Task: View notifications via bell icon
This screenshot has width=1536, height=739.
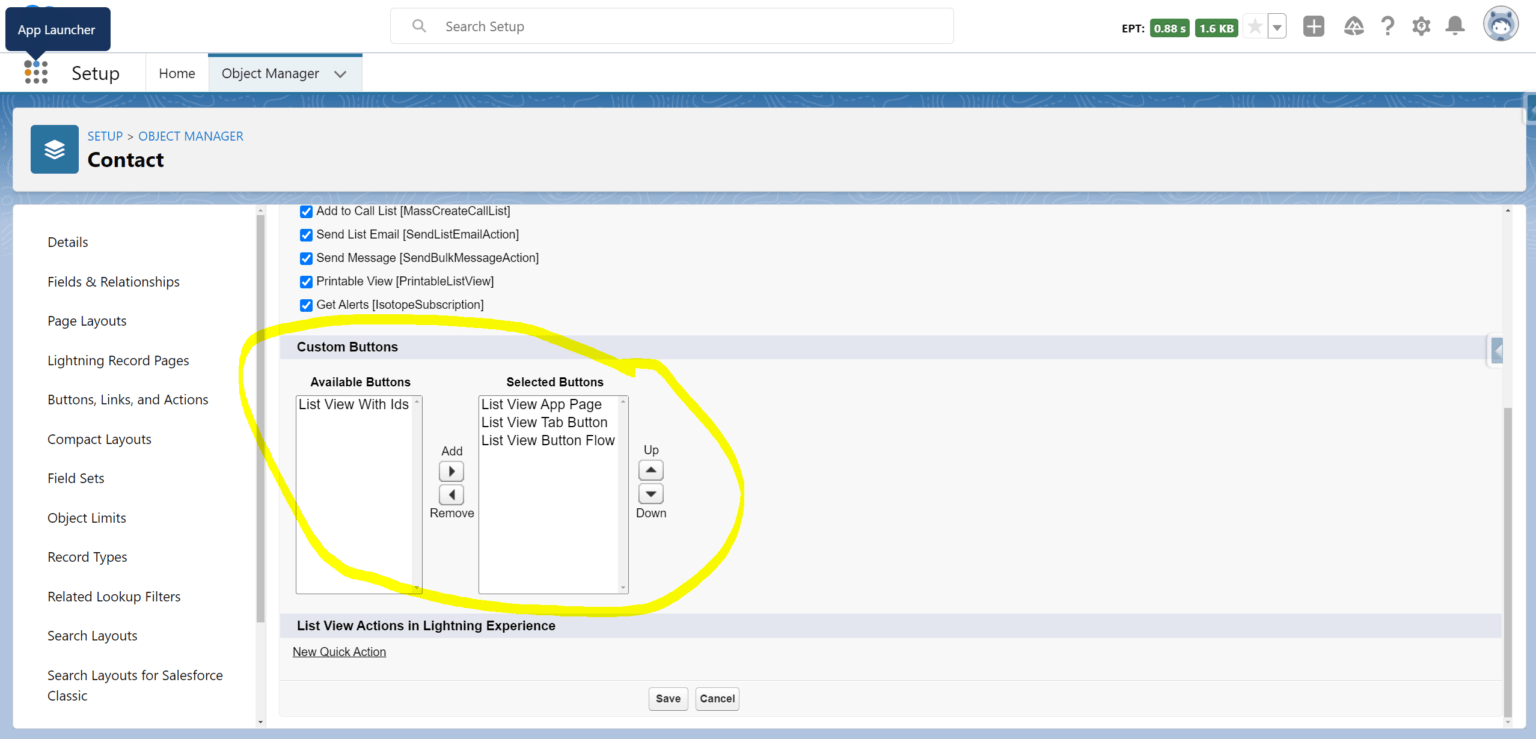Action: click(1455, 26)
